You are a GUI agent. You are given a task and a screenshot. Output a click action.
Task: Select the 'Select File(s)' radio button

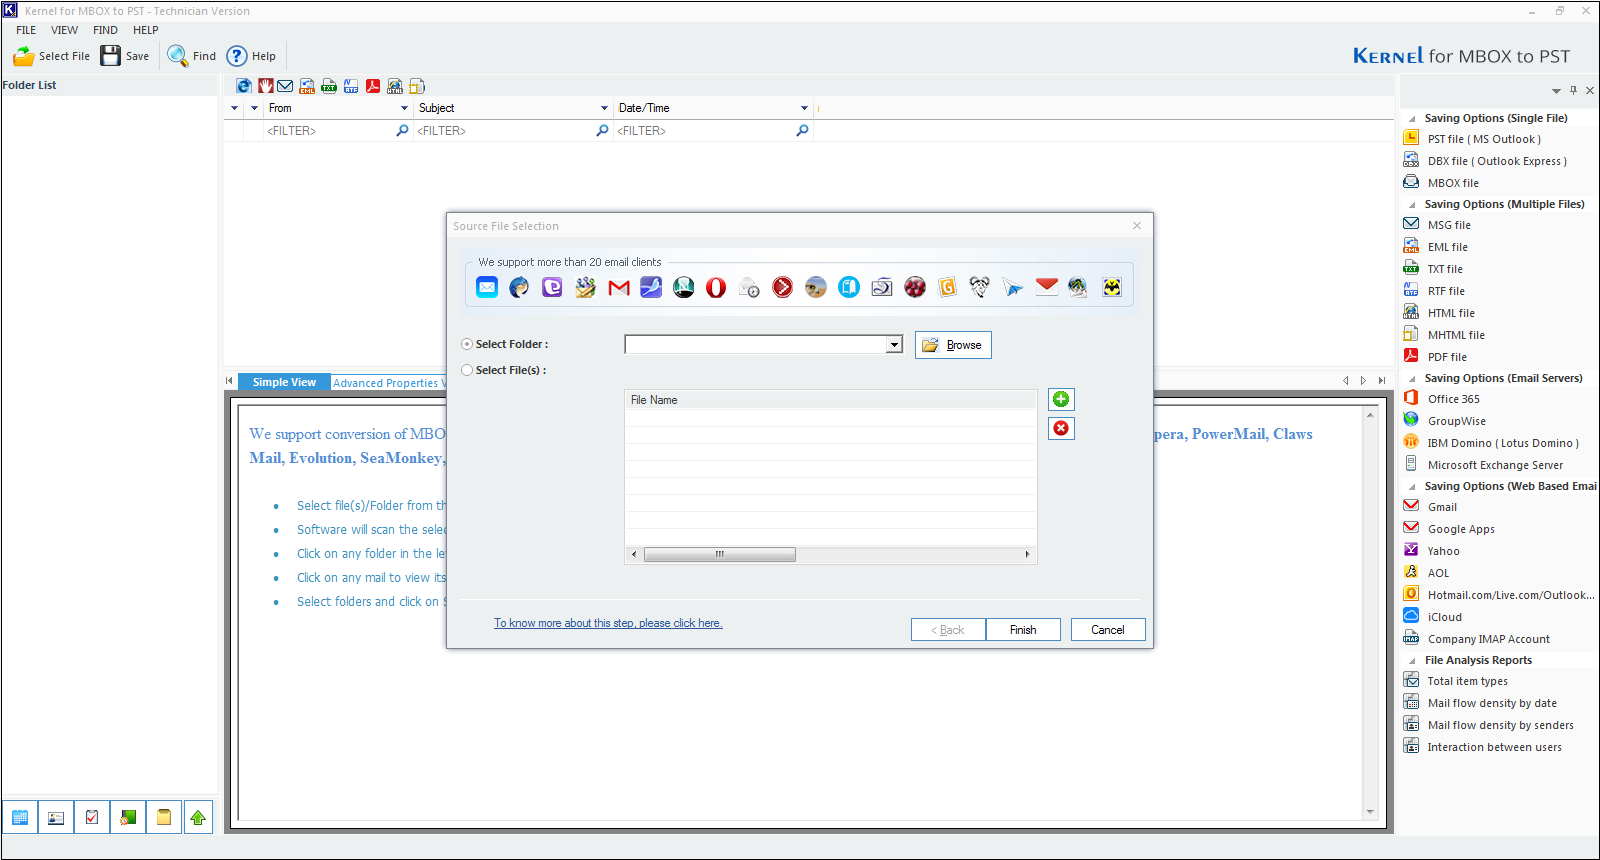click(467, 370)
